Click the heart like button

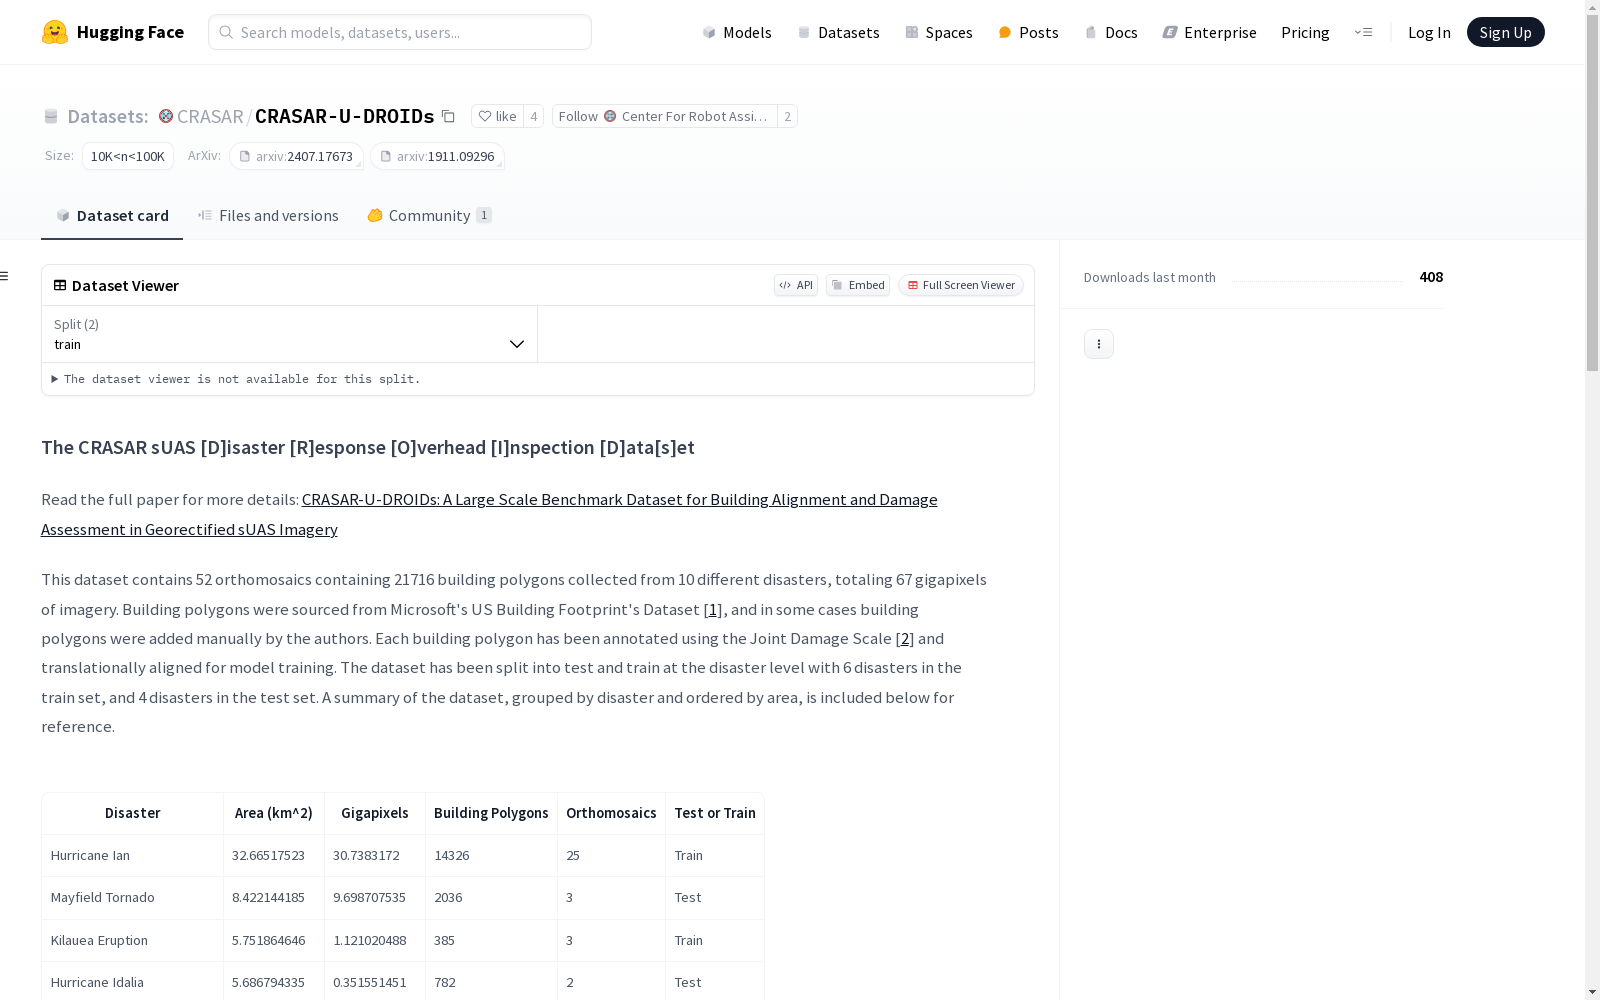point(497,116)
